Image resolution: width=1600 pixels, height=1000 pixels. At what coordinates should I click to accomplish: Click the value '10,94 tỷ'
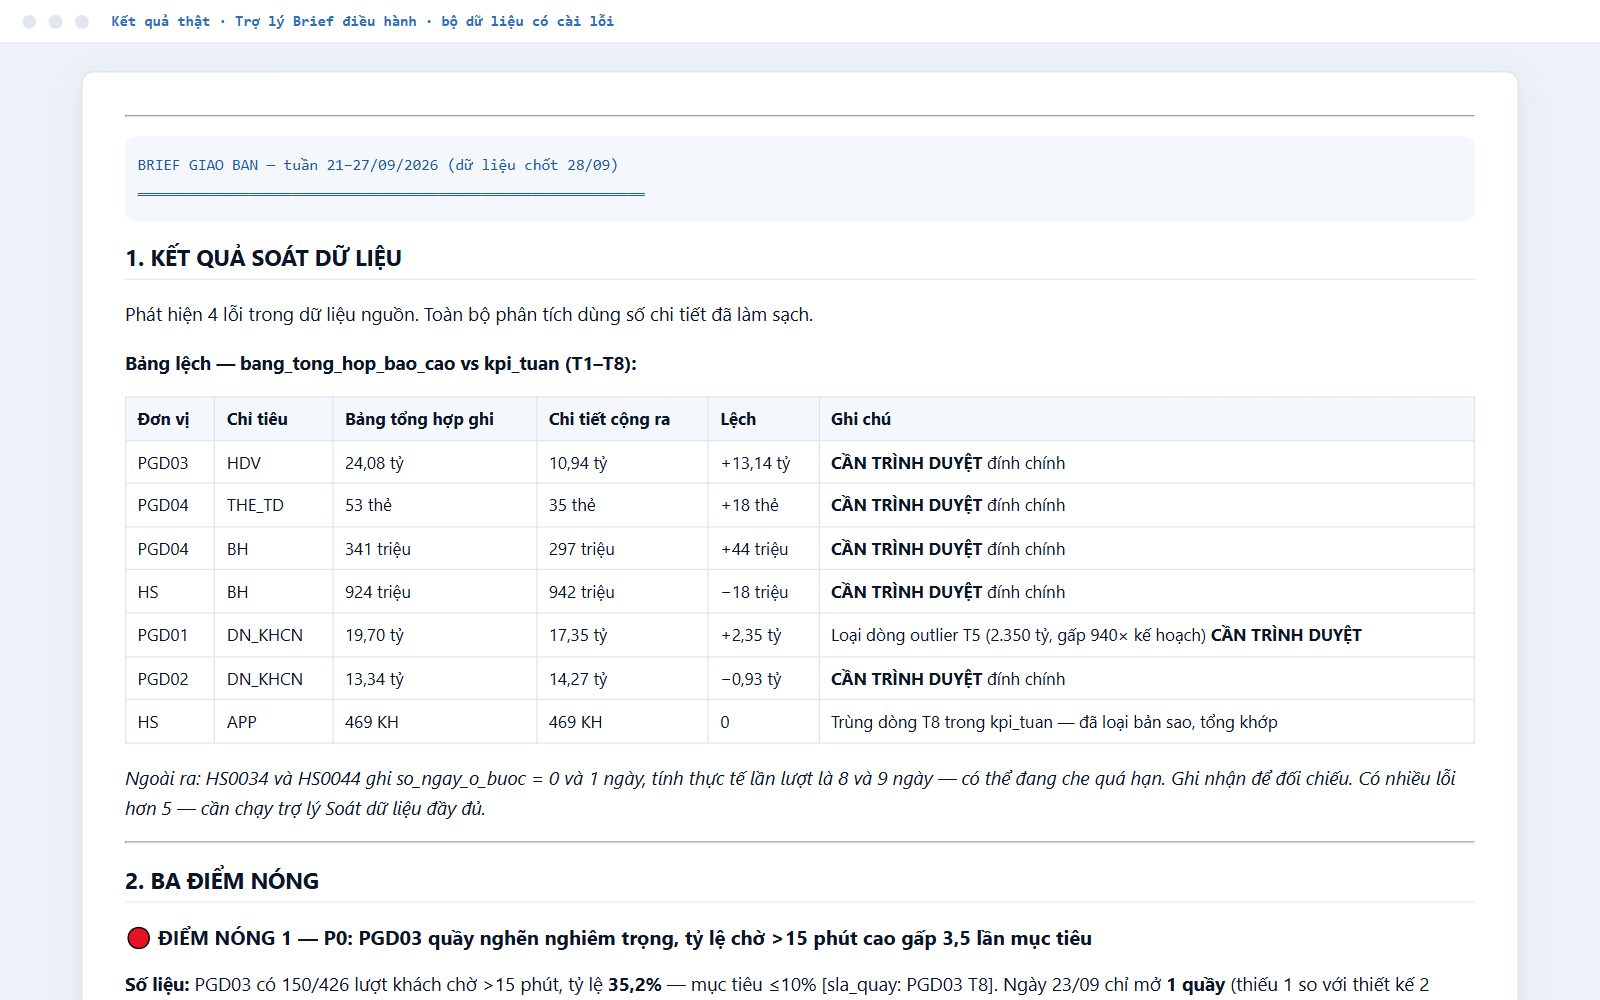pos(577,463)
